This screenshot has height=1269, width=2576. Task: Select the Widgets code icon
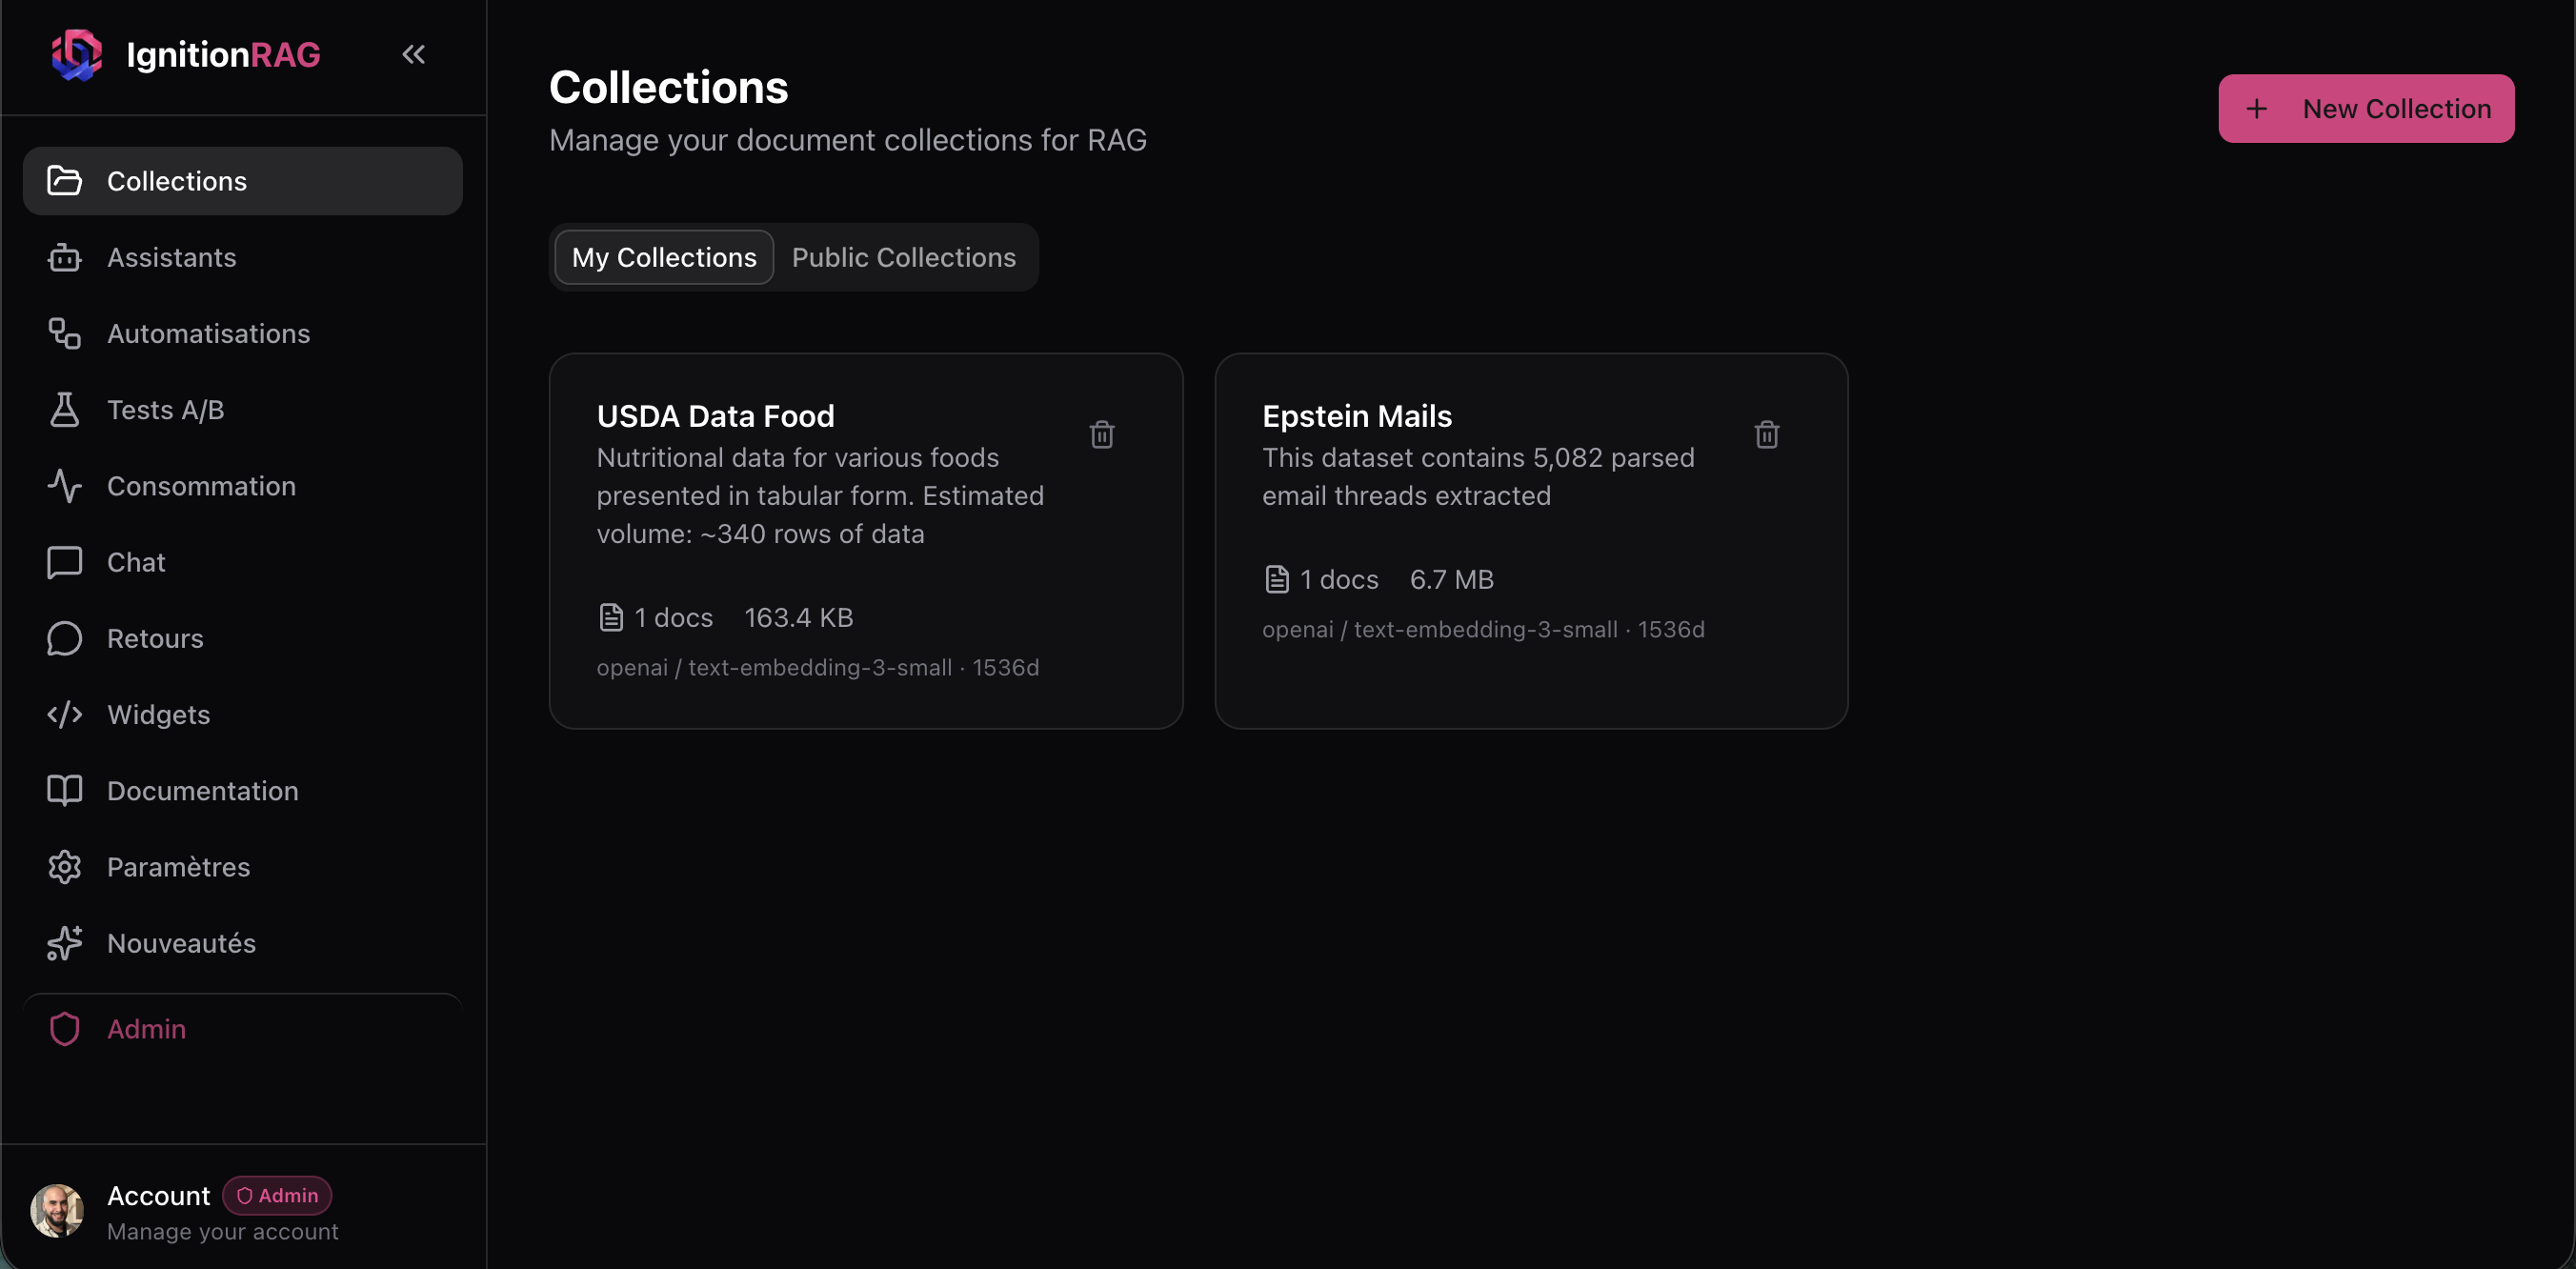(x=64, y=714)
